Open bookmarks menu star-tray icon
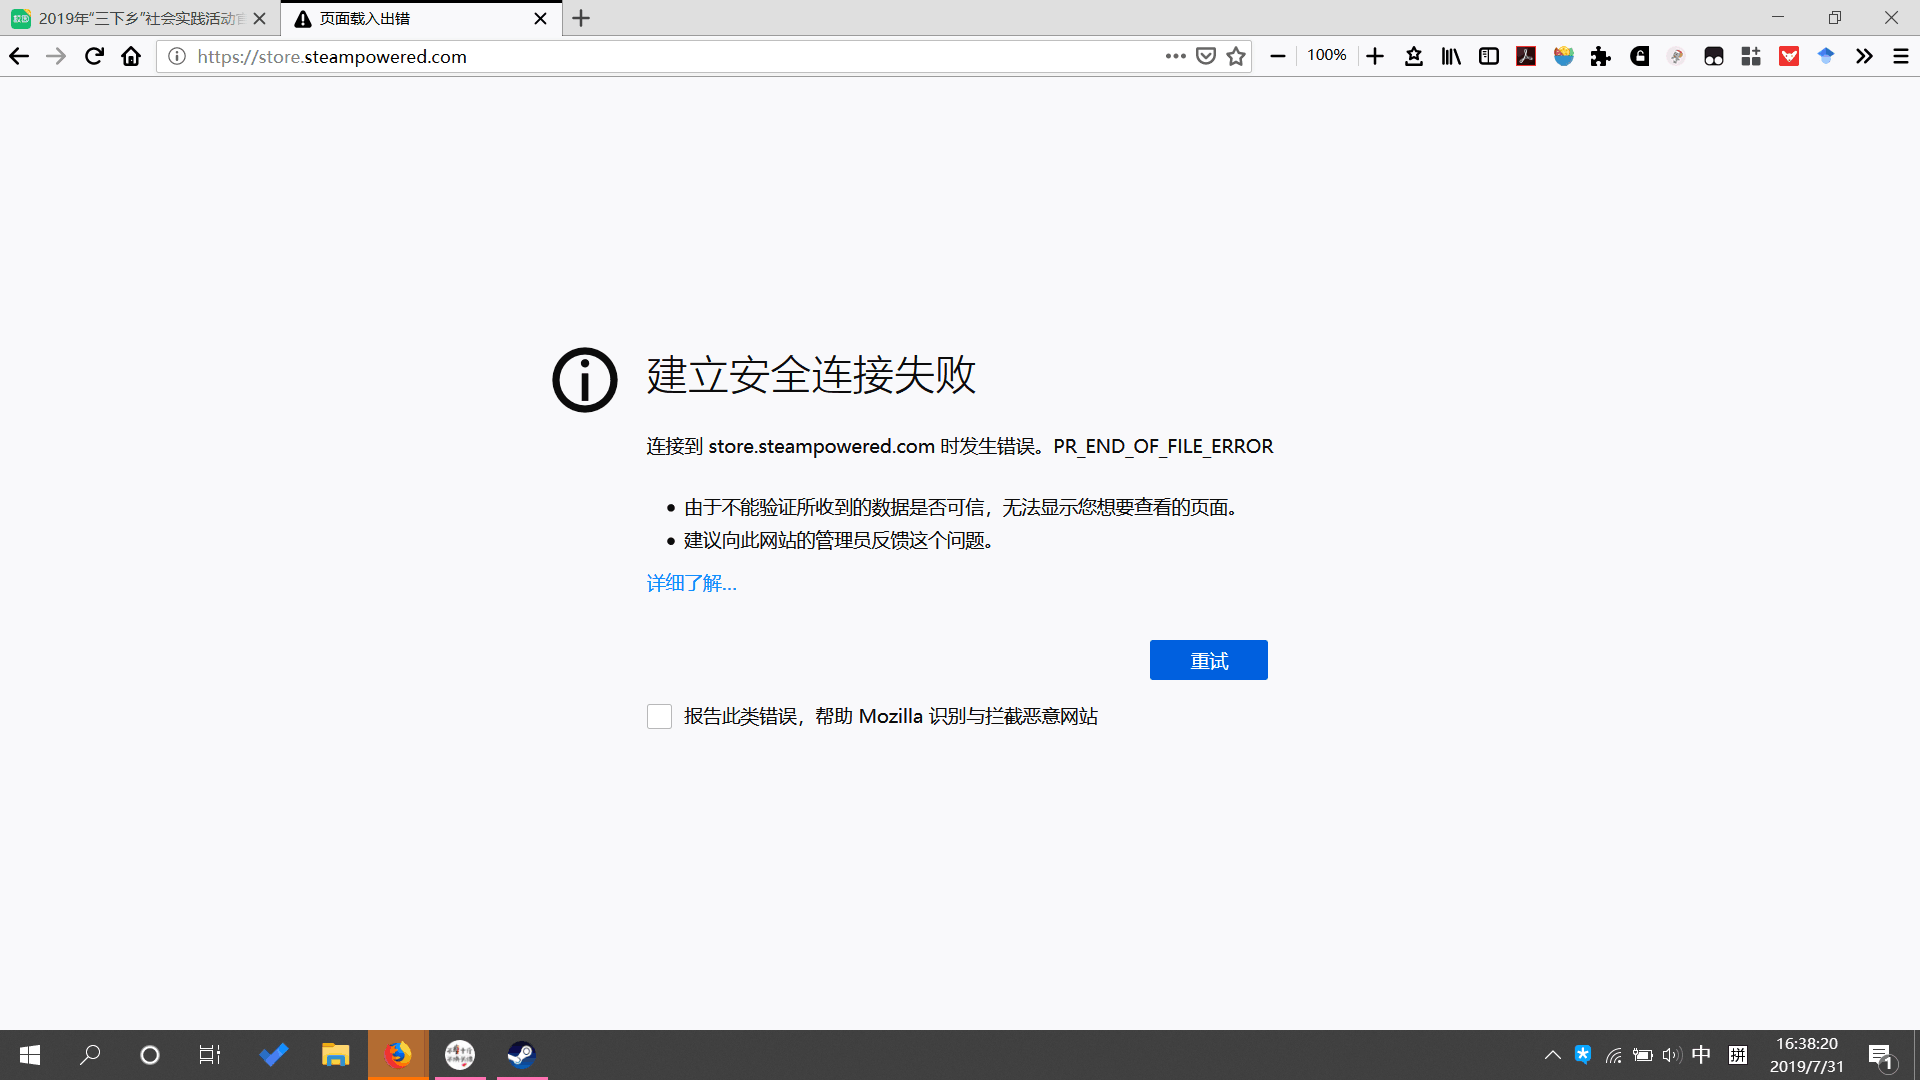1920x1080 pixels. [1413, 56]
